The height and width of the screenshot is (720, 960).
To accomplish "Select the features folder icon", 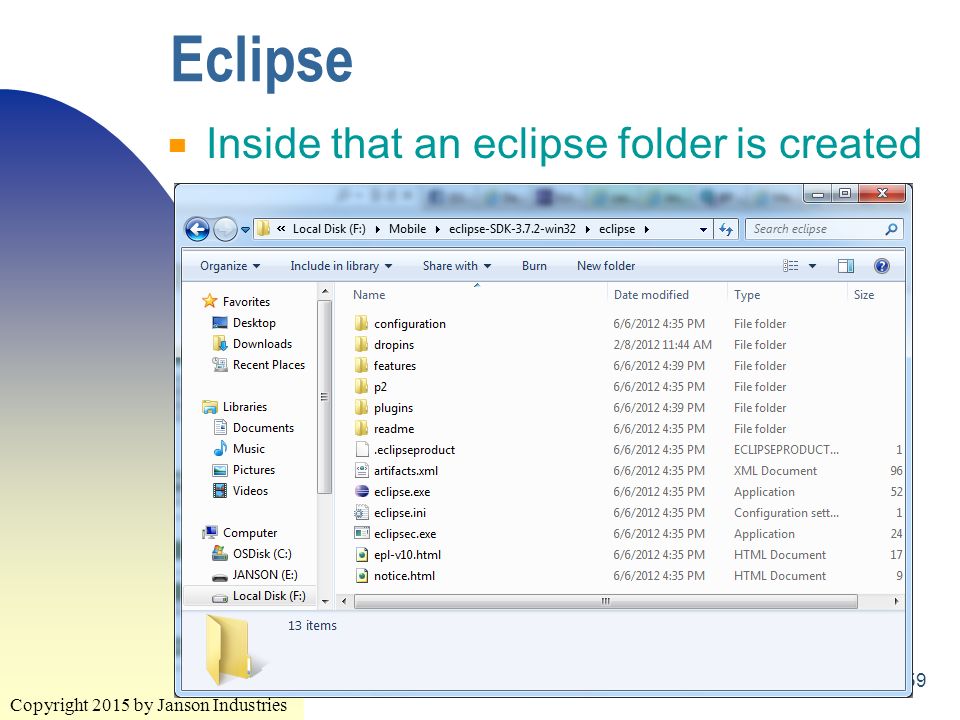I will click(x=362, y=365).
